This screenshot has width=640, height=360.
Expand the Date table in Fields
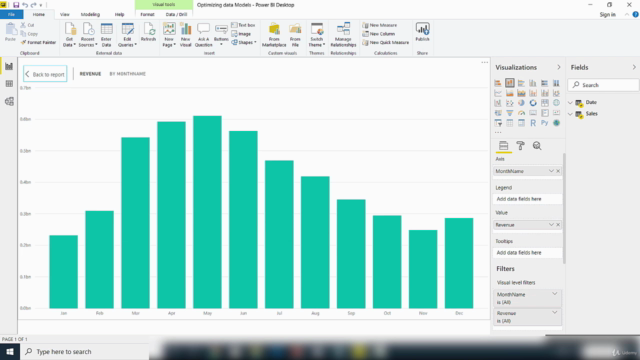point(571,102)
